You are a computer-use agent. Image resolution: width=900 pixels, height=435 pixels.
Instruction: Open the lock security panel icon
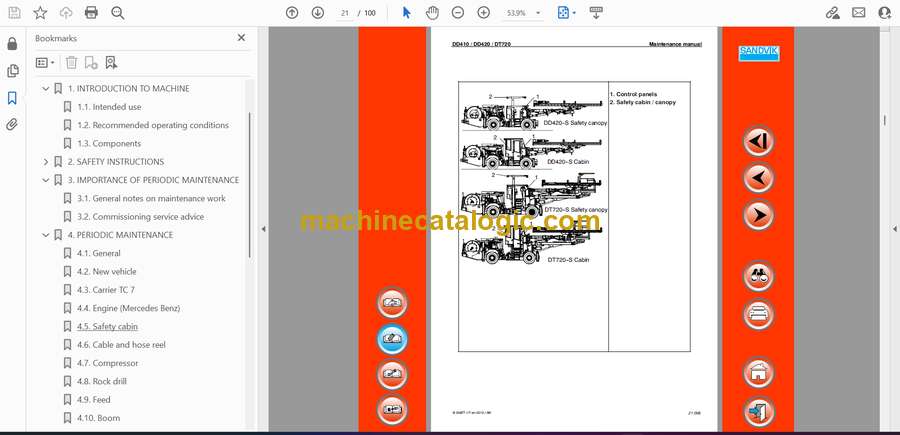[12, 44]
